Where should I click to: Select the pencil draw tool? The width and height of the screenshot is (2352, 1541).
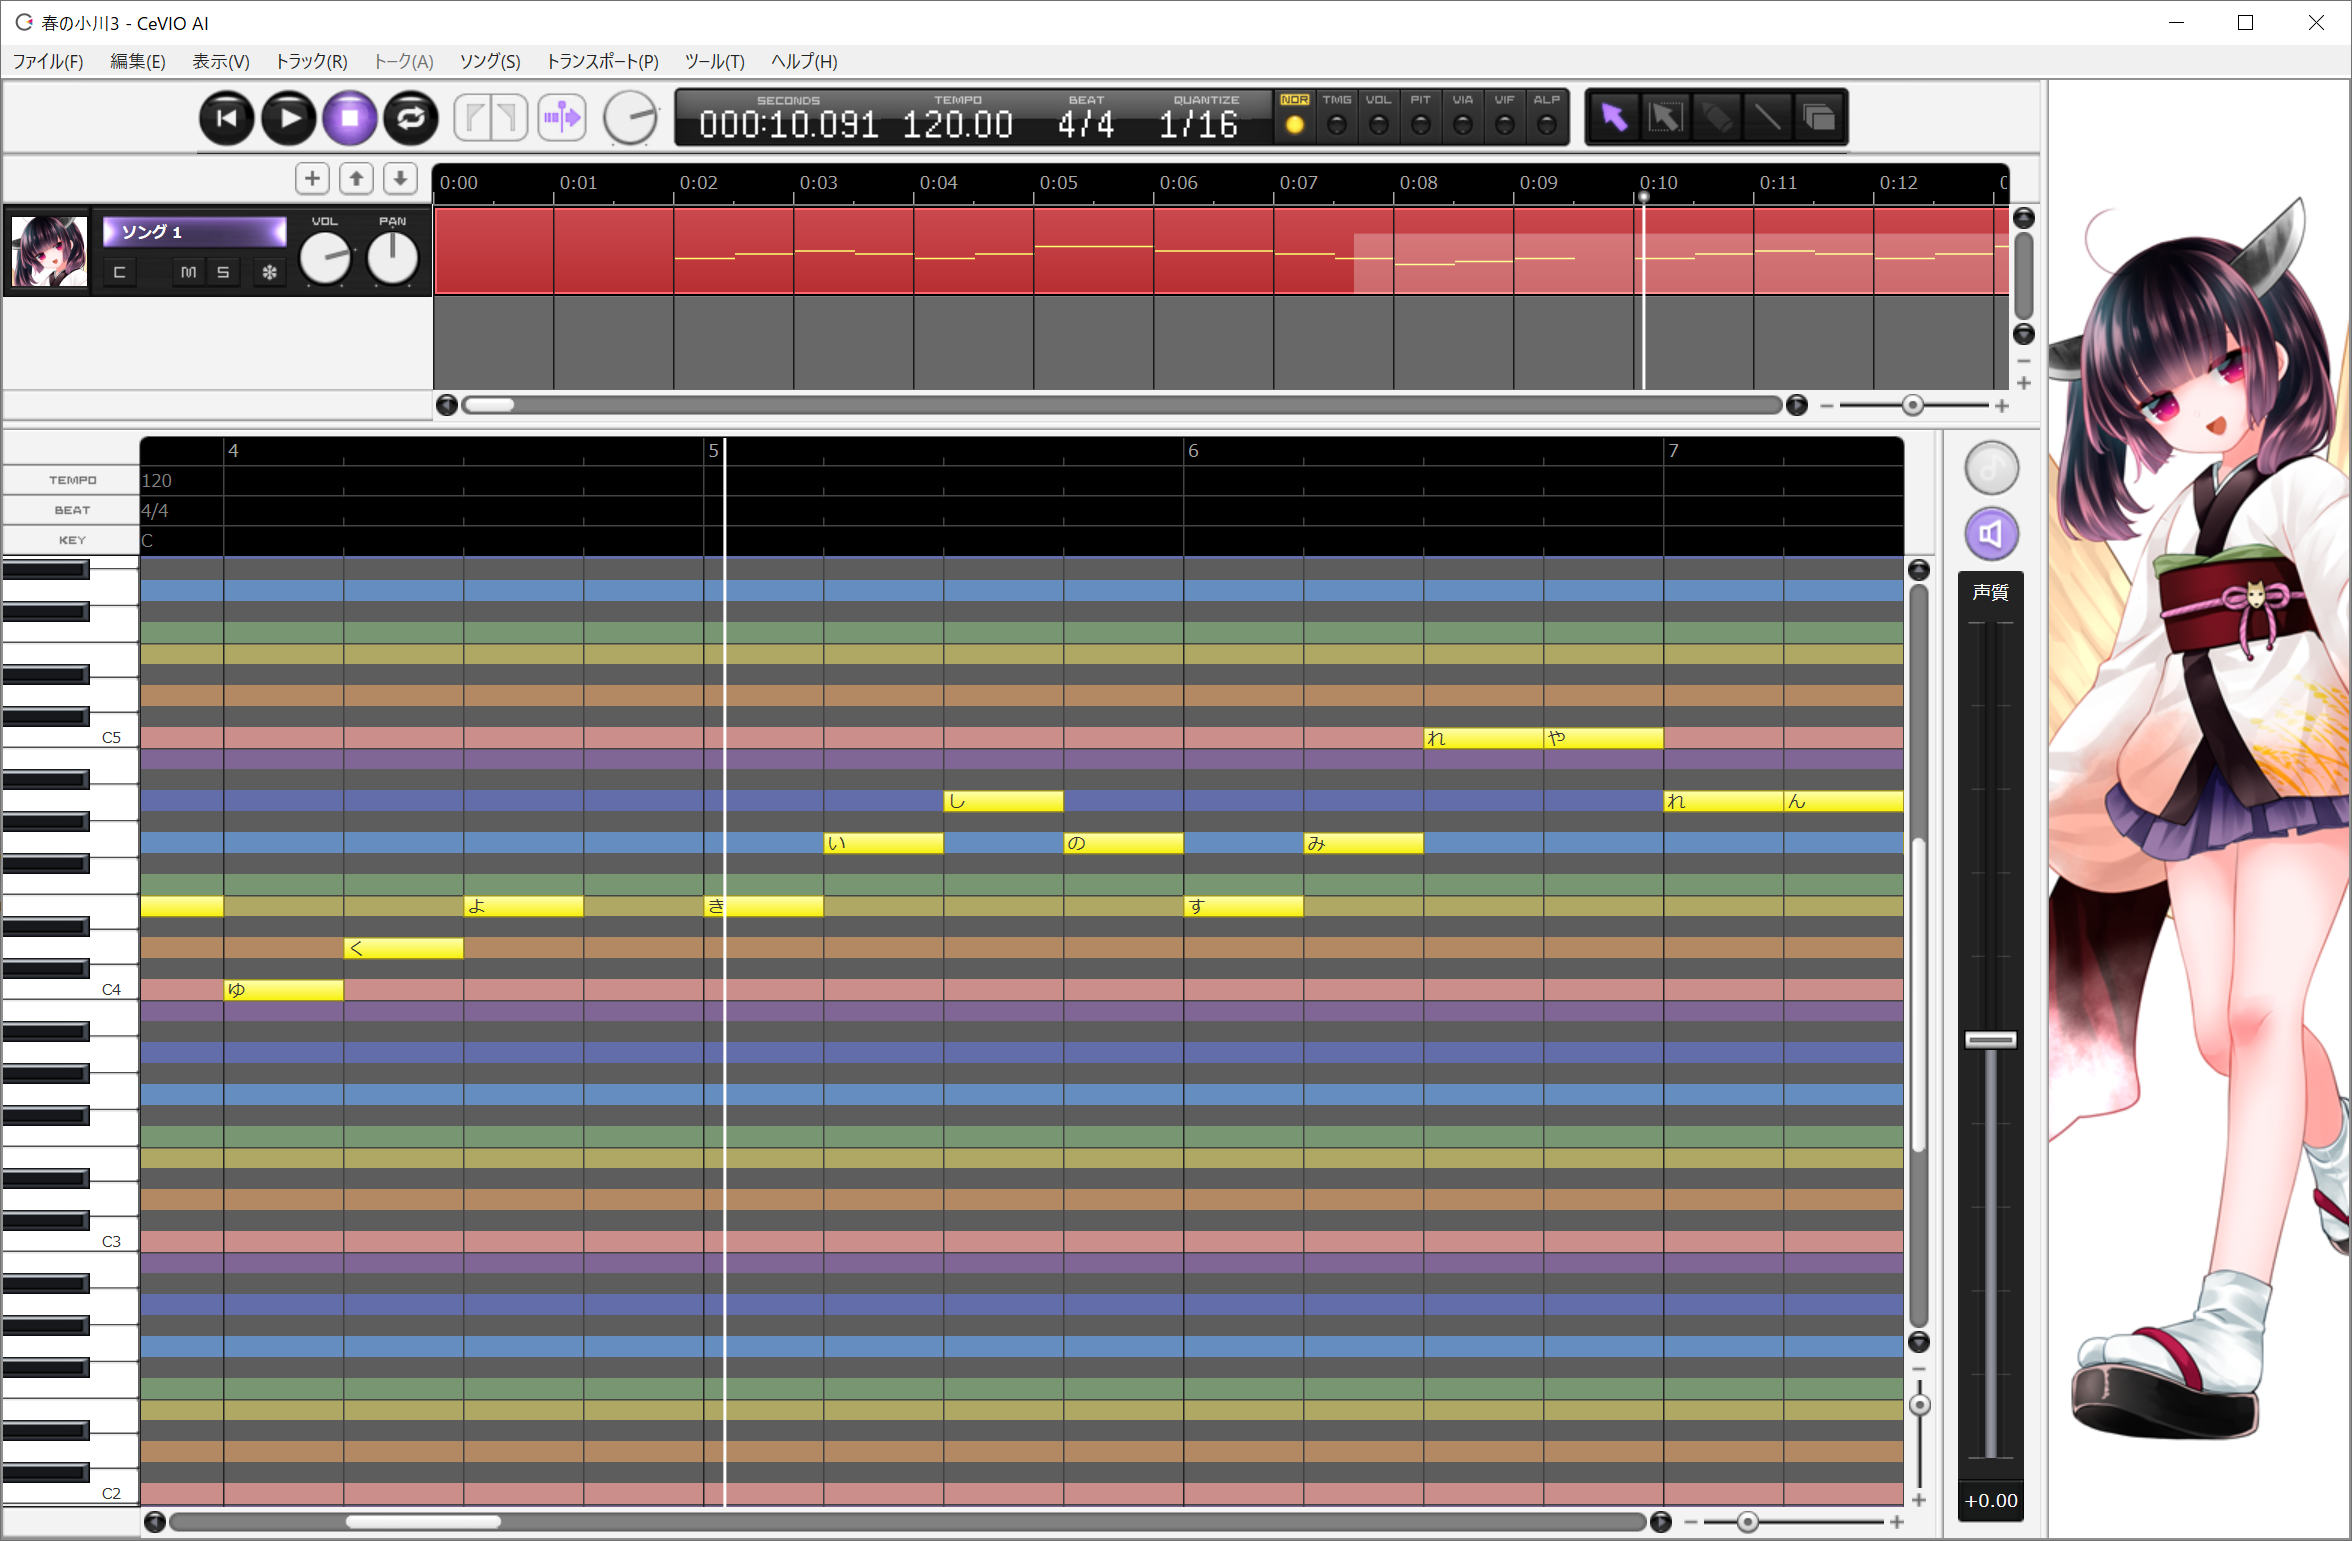(x=1716, y=118)
